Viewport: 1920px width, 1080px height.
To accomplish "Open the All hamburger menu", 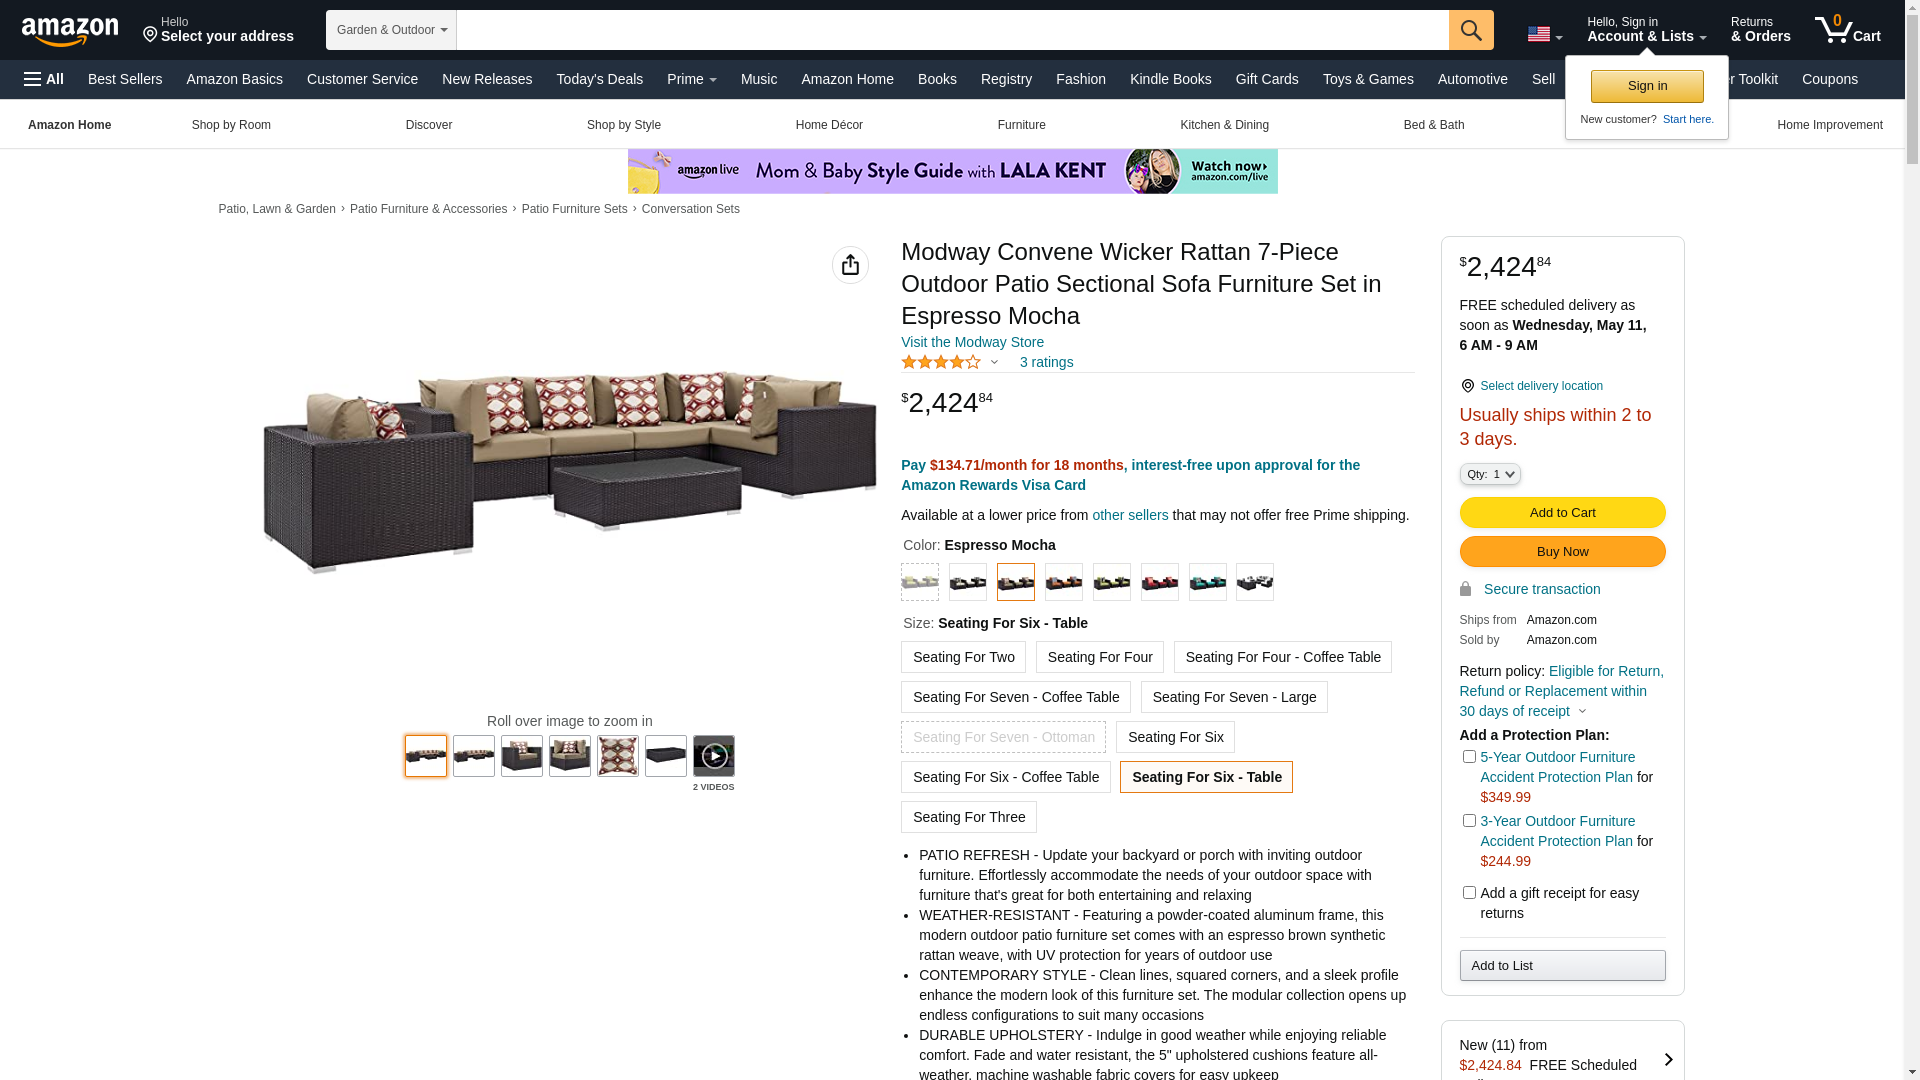I will tap(44, 79).
